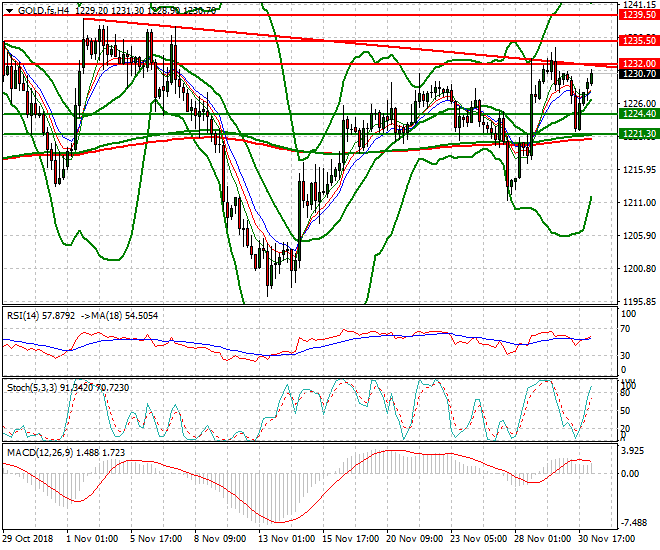Select the 20 Nov 09:00 time label

(x=415, y=539)
